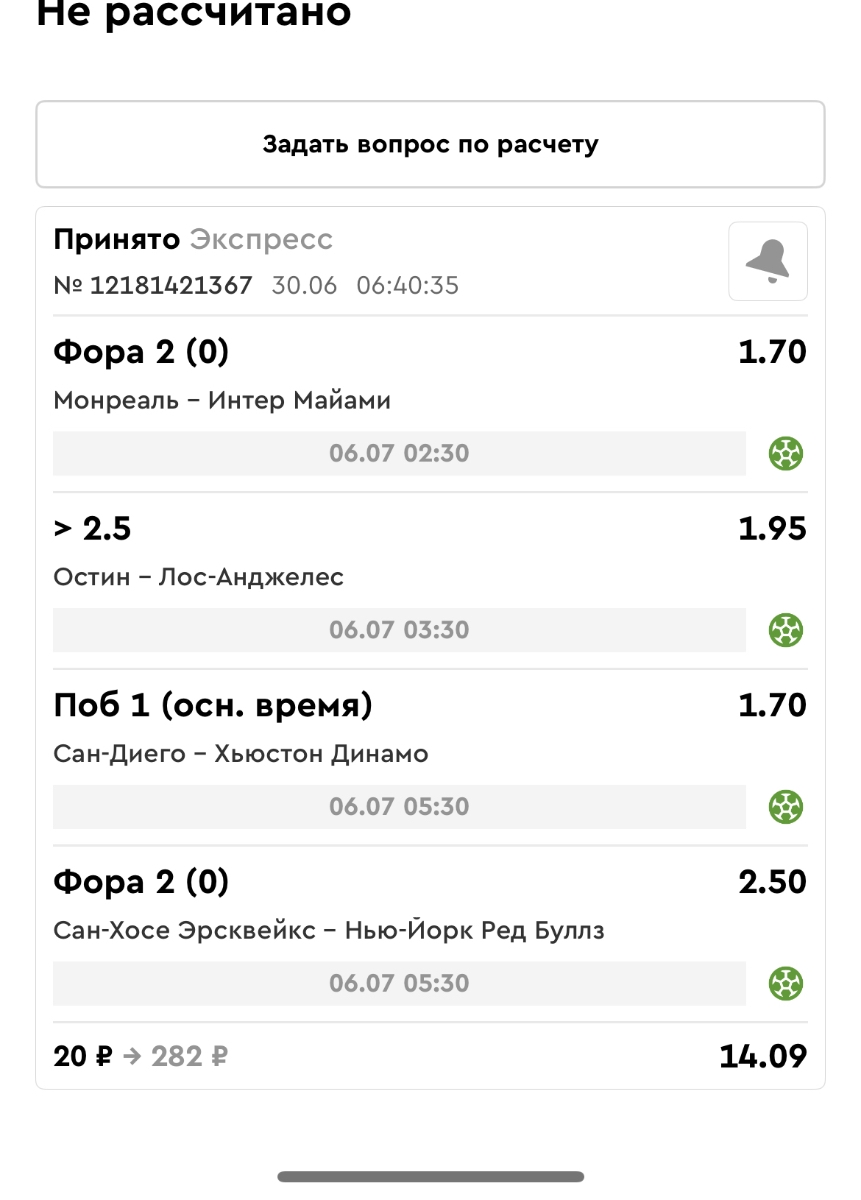Open Сан-Хосе Эрсквейкс – Нью-Йорк Ред Буллз match
The width and height of the screenshot is (861, 1200).
coord(328,931)
